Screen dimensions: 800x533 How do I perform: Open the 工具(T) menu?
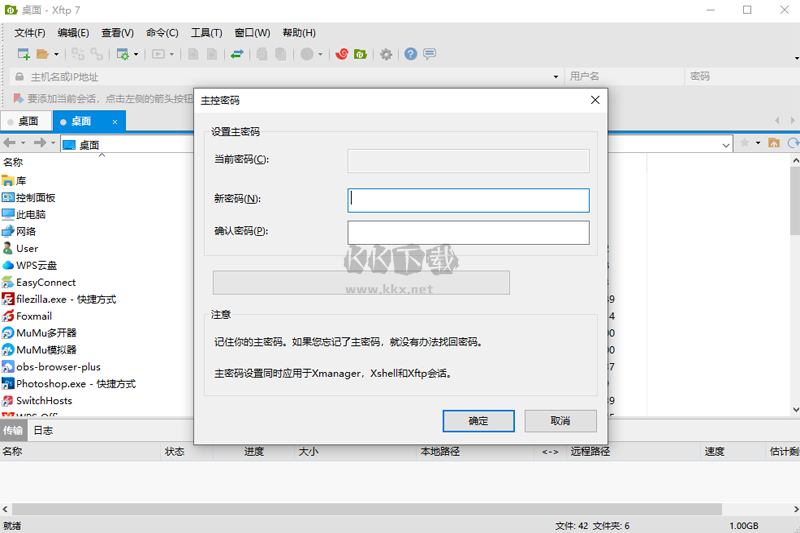(207, 33)
